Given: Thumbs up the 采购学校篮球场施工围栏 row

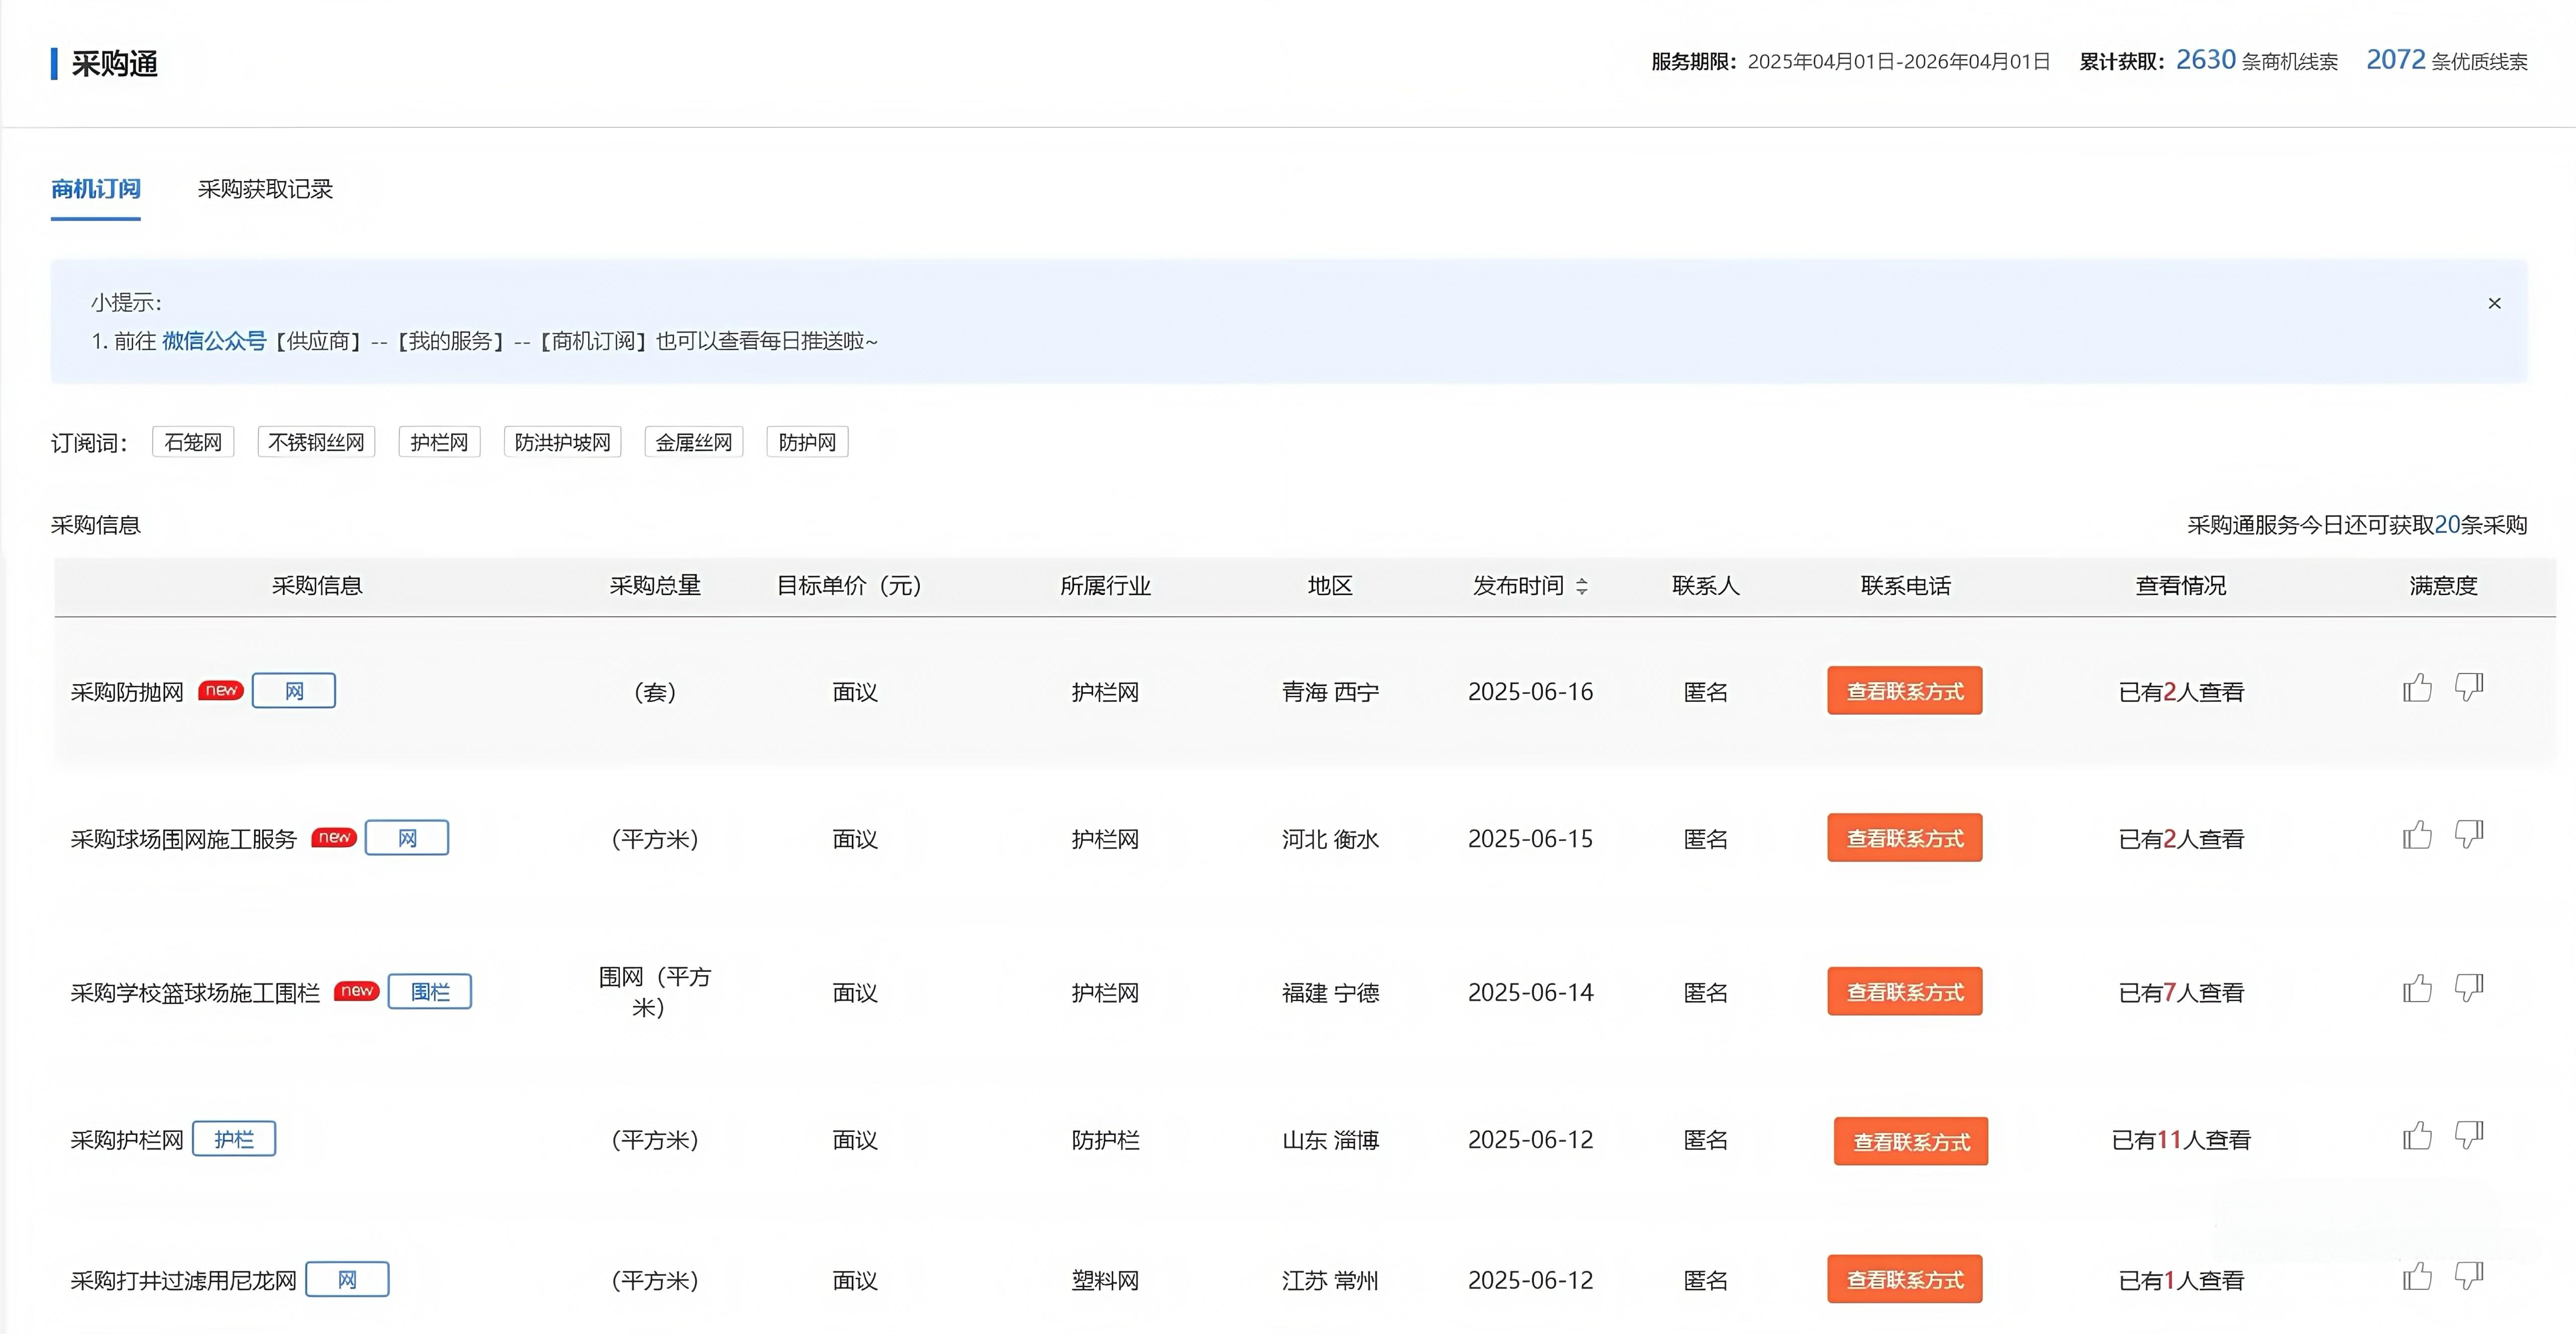Looking at the screenshot, I should click(x=2417, y=989).
